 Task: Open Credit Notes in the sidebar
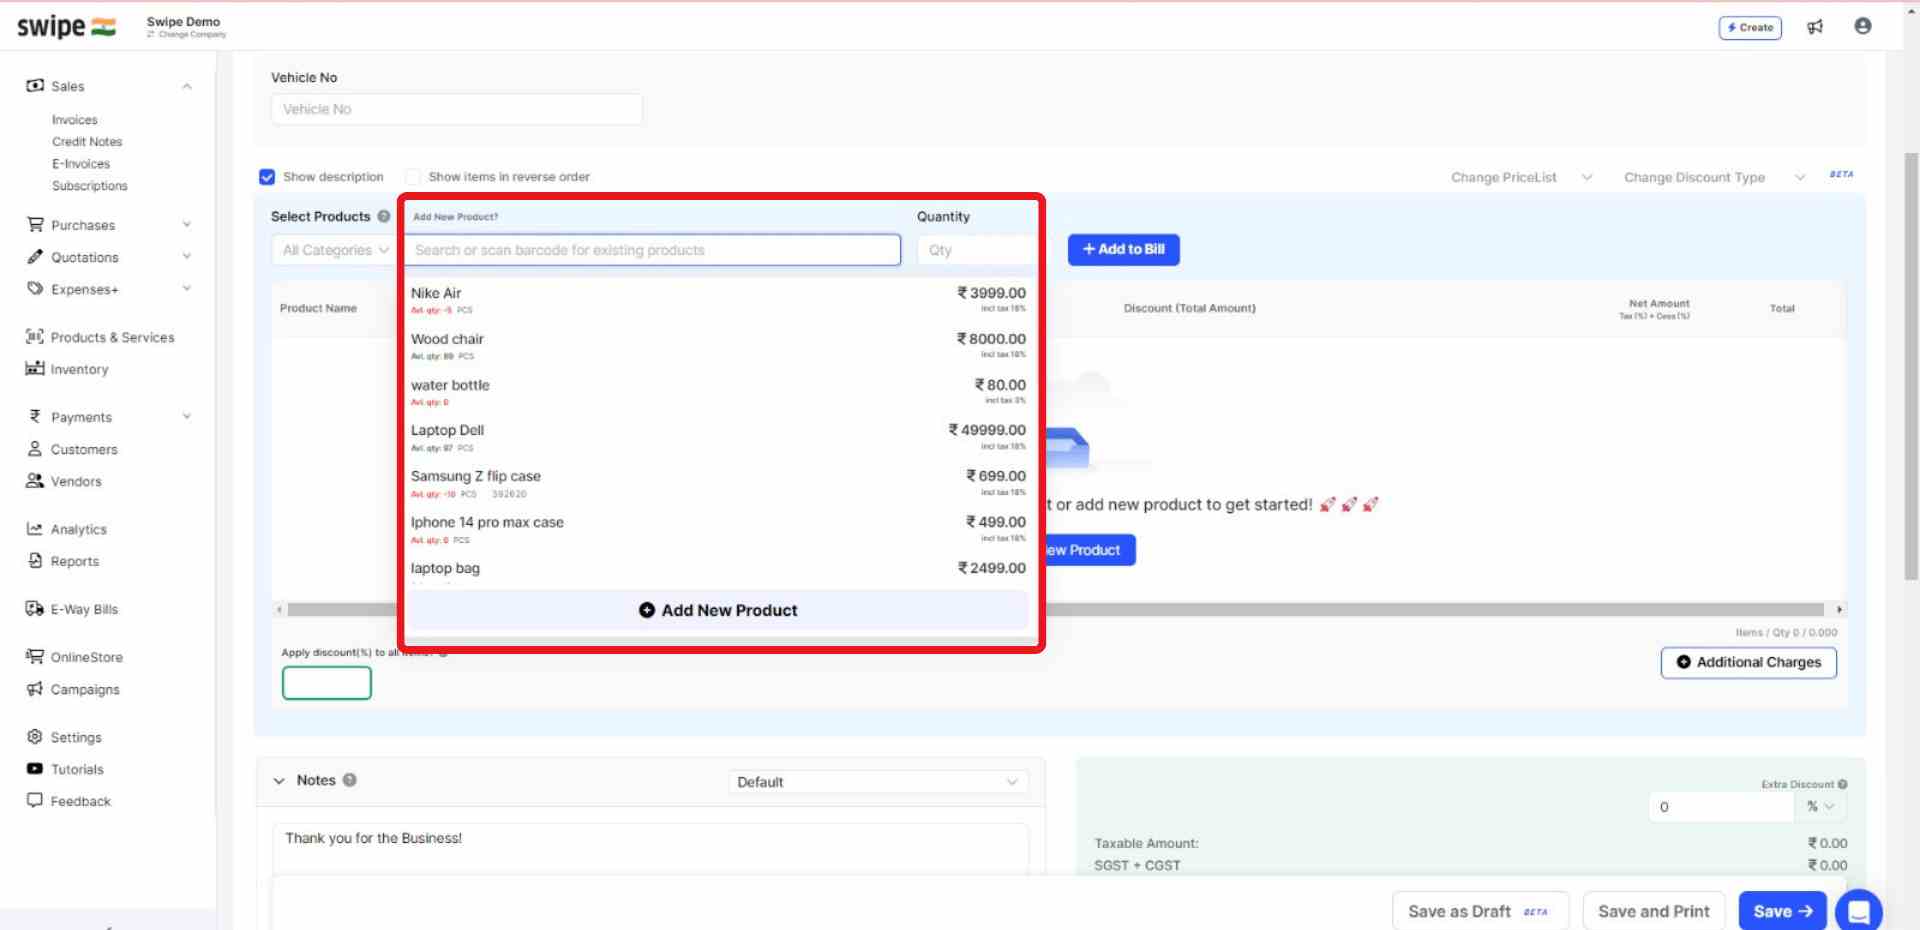tap(87, 142)
